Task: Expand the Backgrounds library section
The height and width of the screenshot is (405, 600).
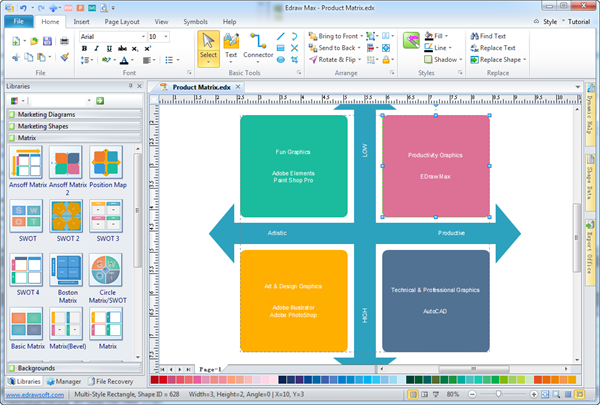Action: click(x=74, y=368)
